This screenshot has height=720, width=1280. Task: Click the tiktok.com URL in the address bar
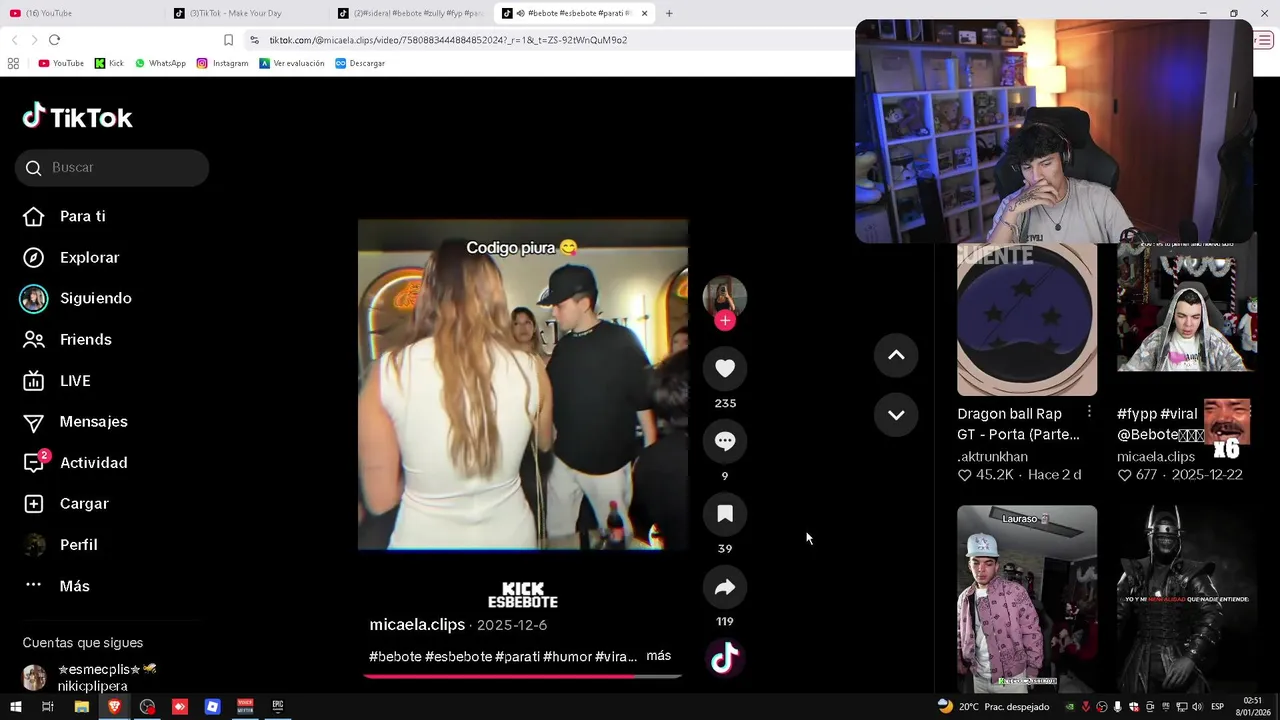coord(447,40)
